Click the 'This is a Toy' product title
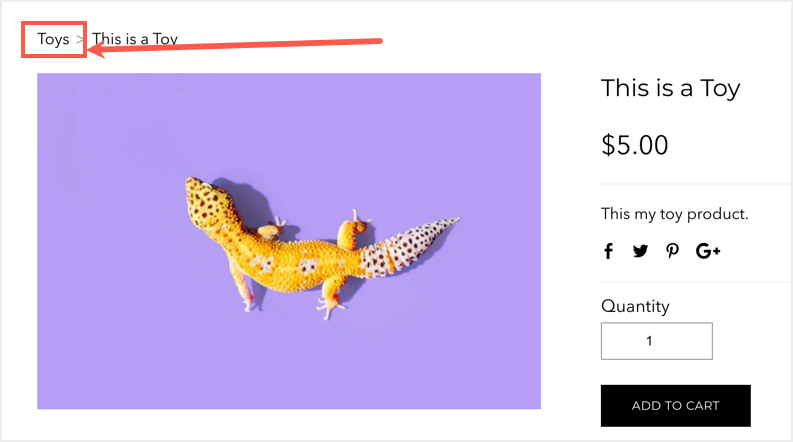Screen dimensions: 793x442 coord(670,88)
